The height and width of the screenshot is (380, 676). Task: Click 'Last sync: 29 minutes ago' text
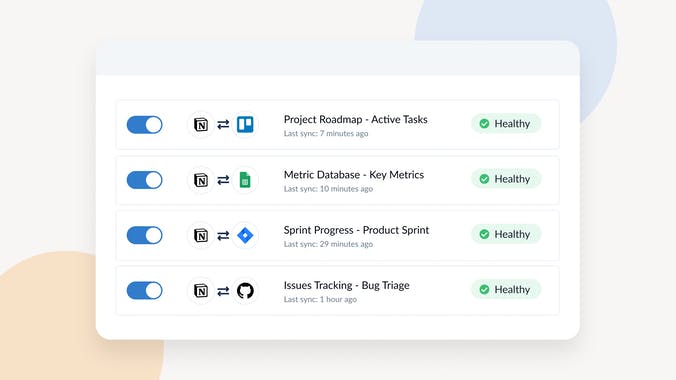328,244
